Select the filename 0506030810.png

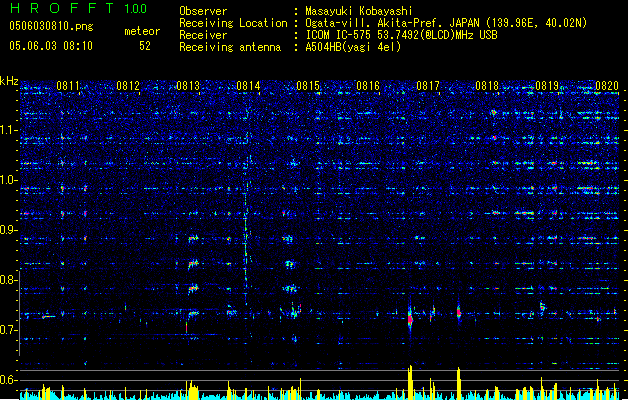point(51,26)
